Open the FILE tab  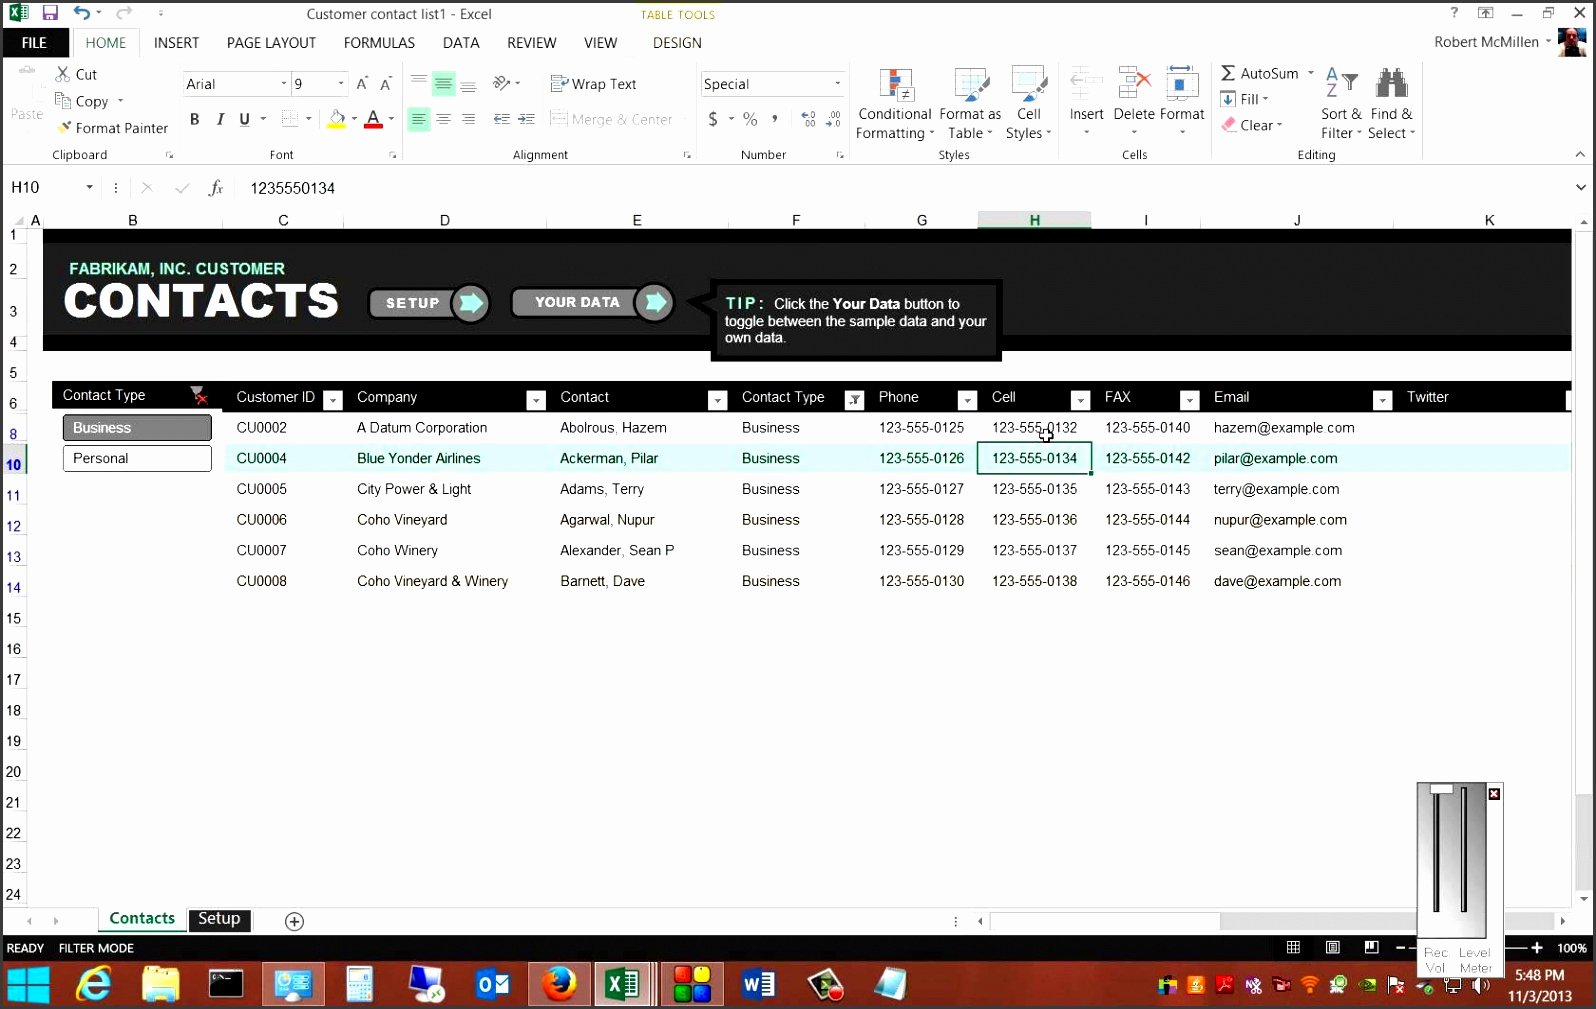click(35, 43)
